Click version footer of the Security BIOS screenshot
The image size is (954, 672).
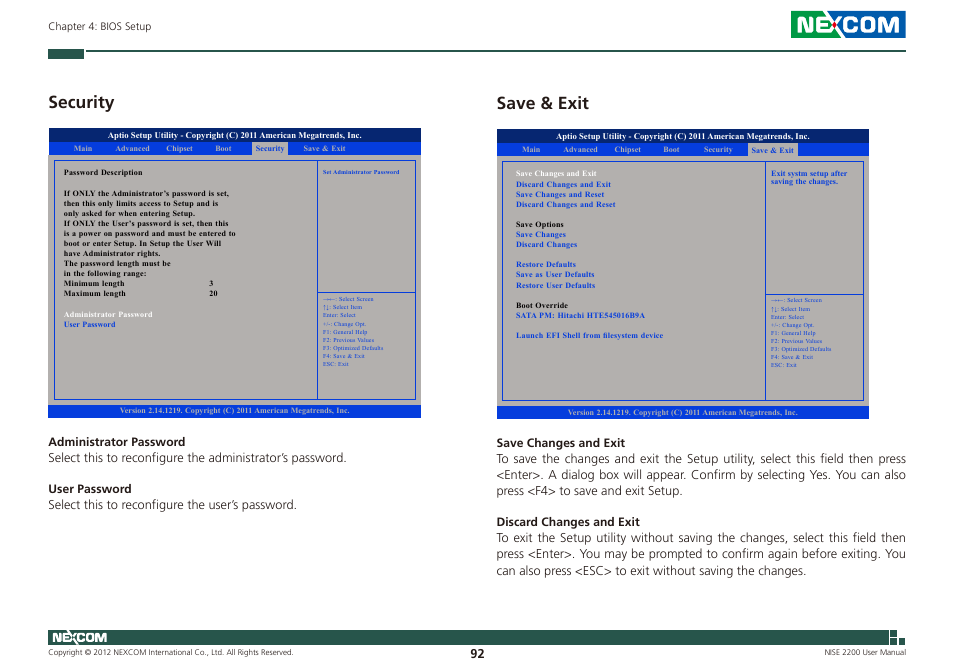(234, 411)
